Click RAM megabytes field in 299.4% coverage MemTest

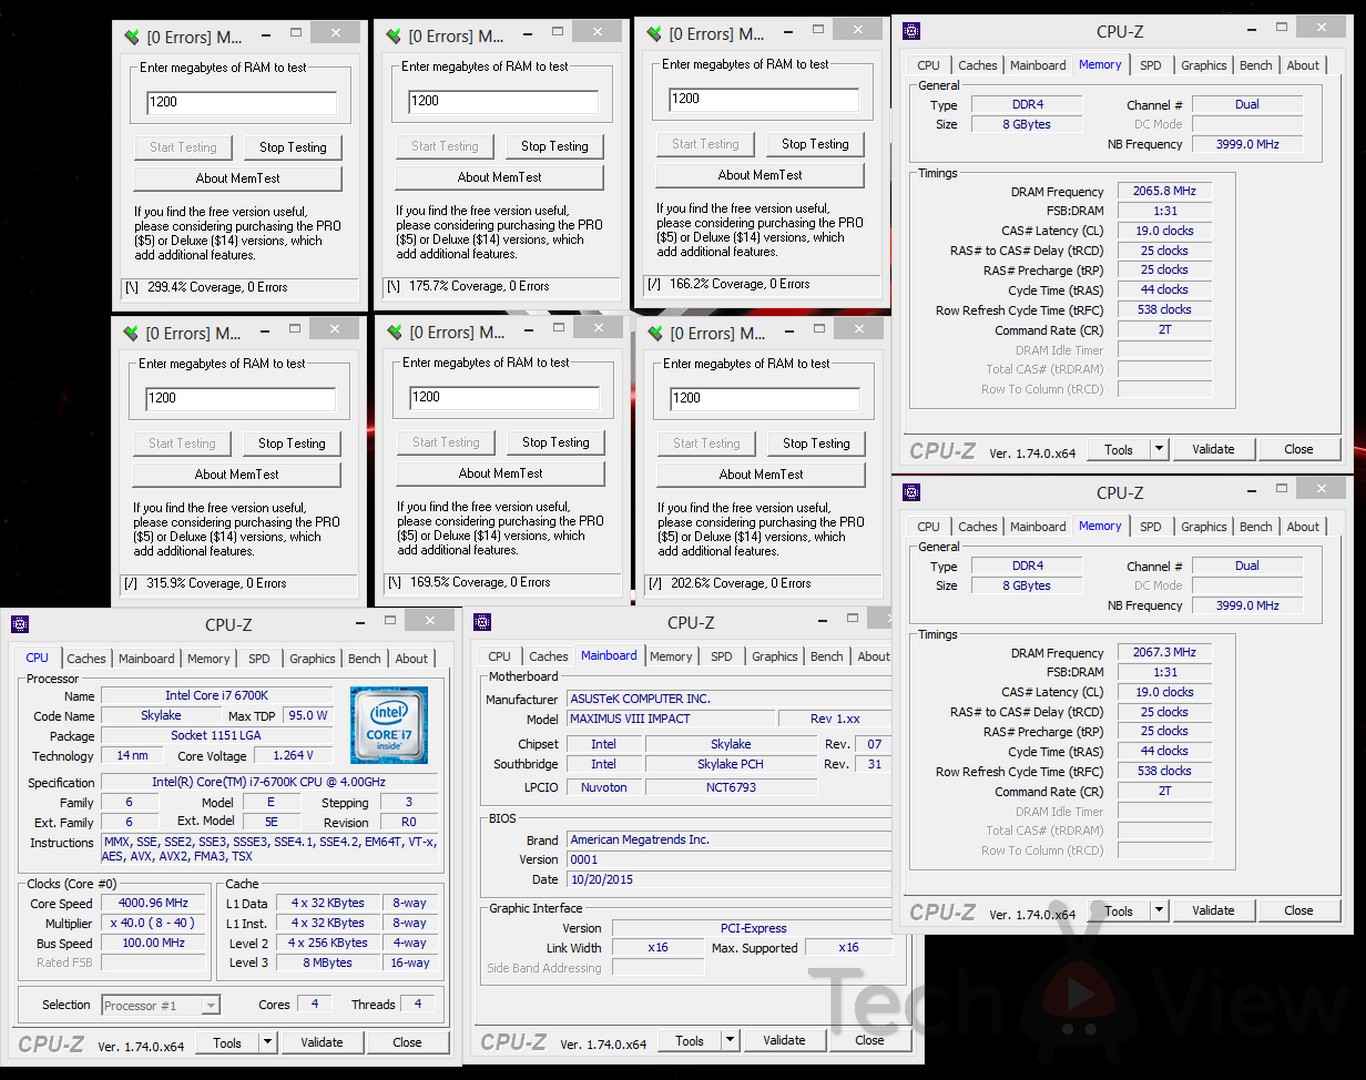point(241,102)
